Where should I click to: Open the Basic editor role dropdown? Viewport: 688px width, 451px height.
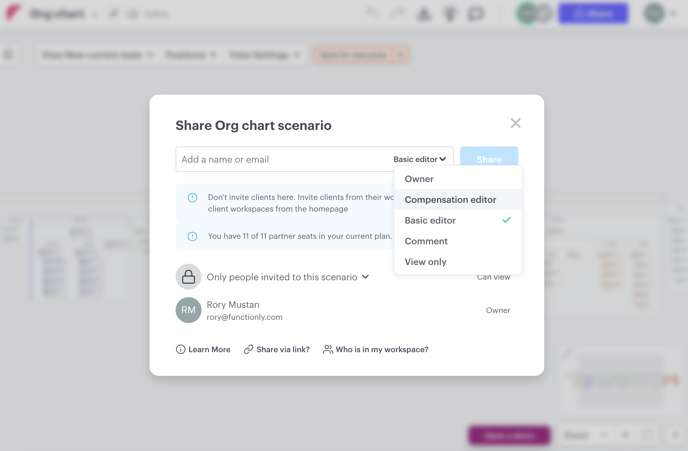(x=419, y=159)
